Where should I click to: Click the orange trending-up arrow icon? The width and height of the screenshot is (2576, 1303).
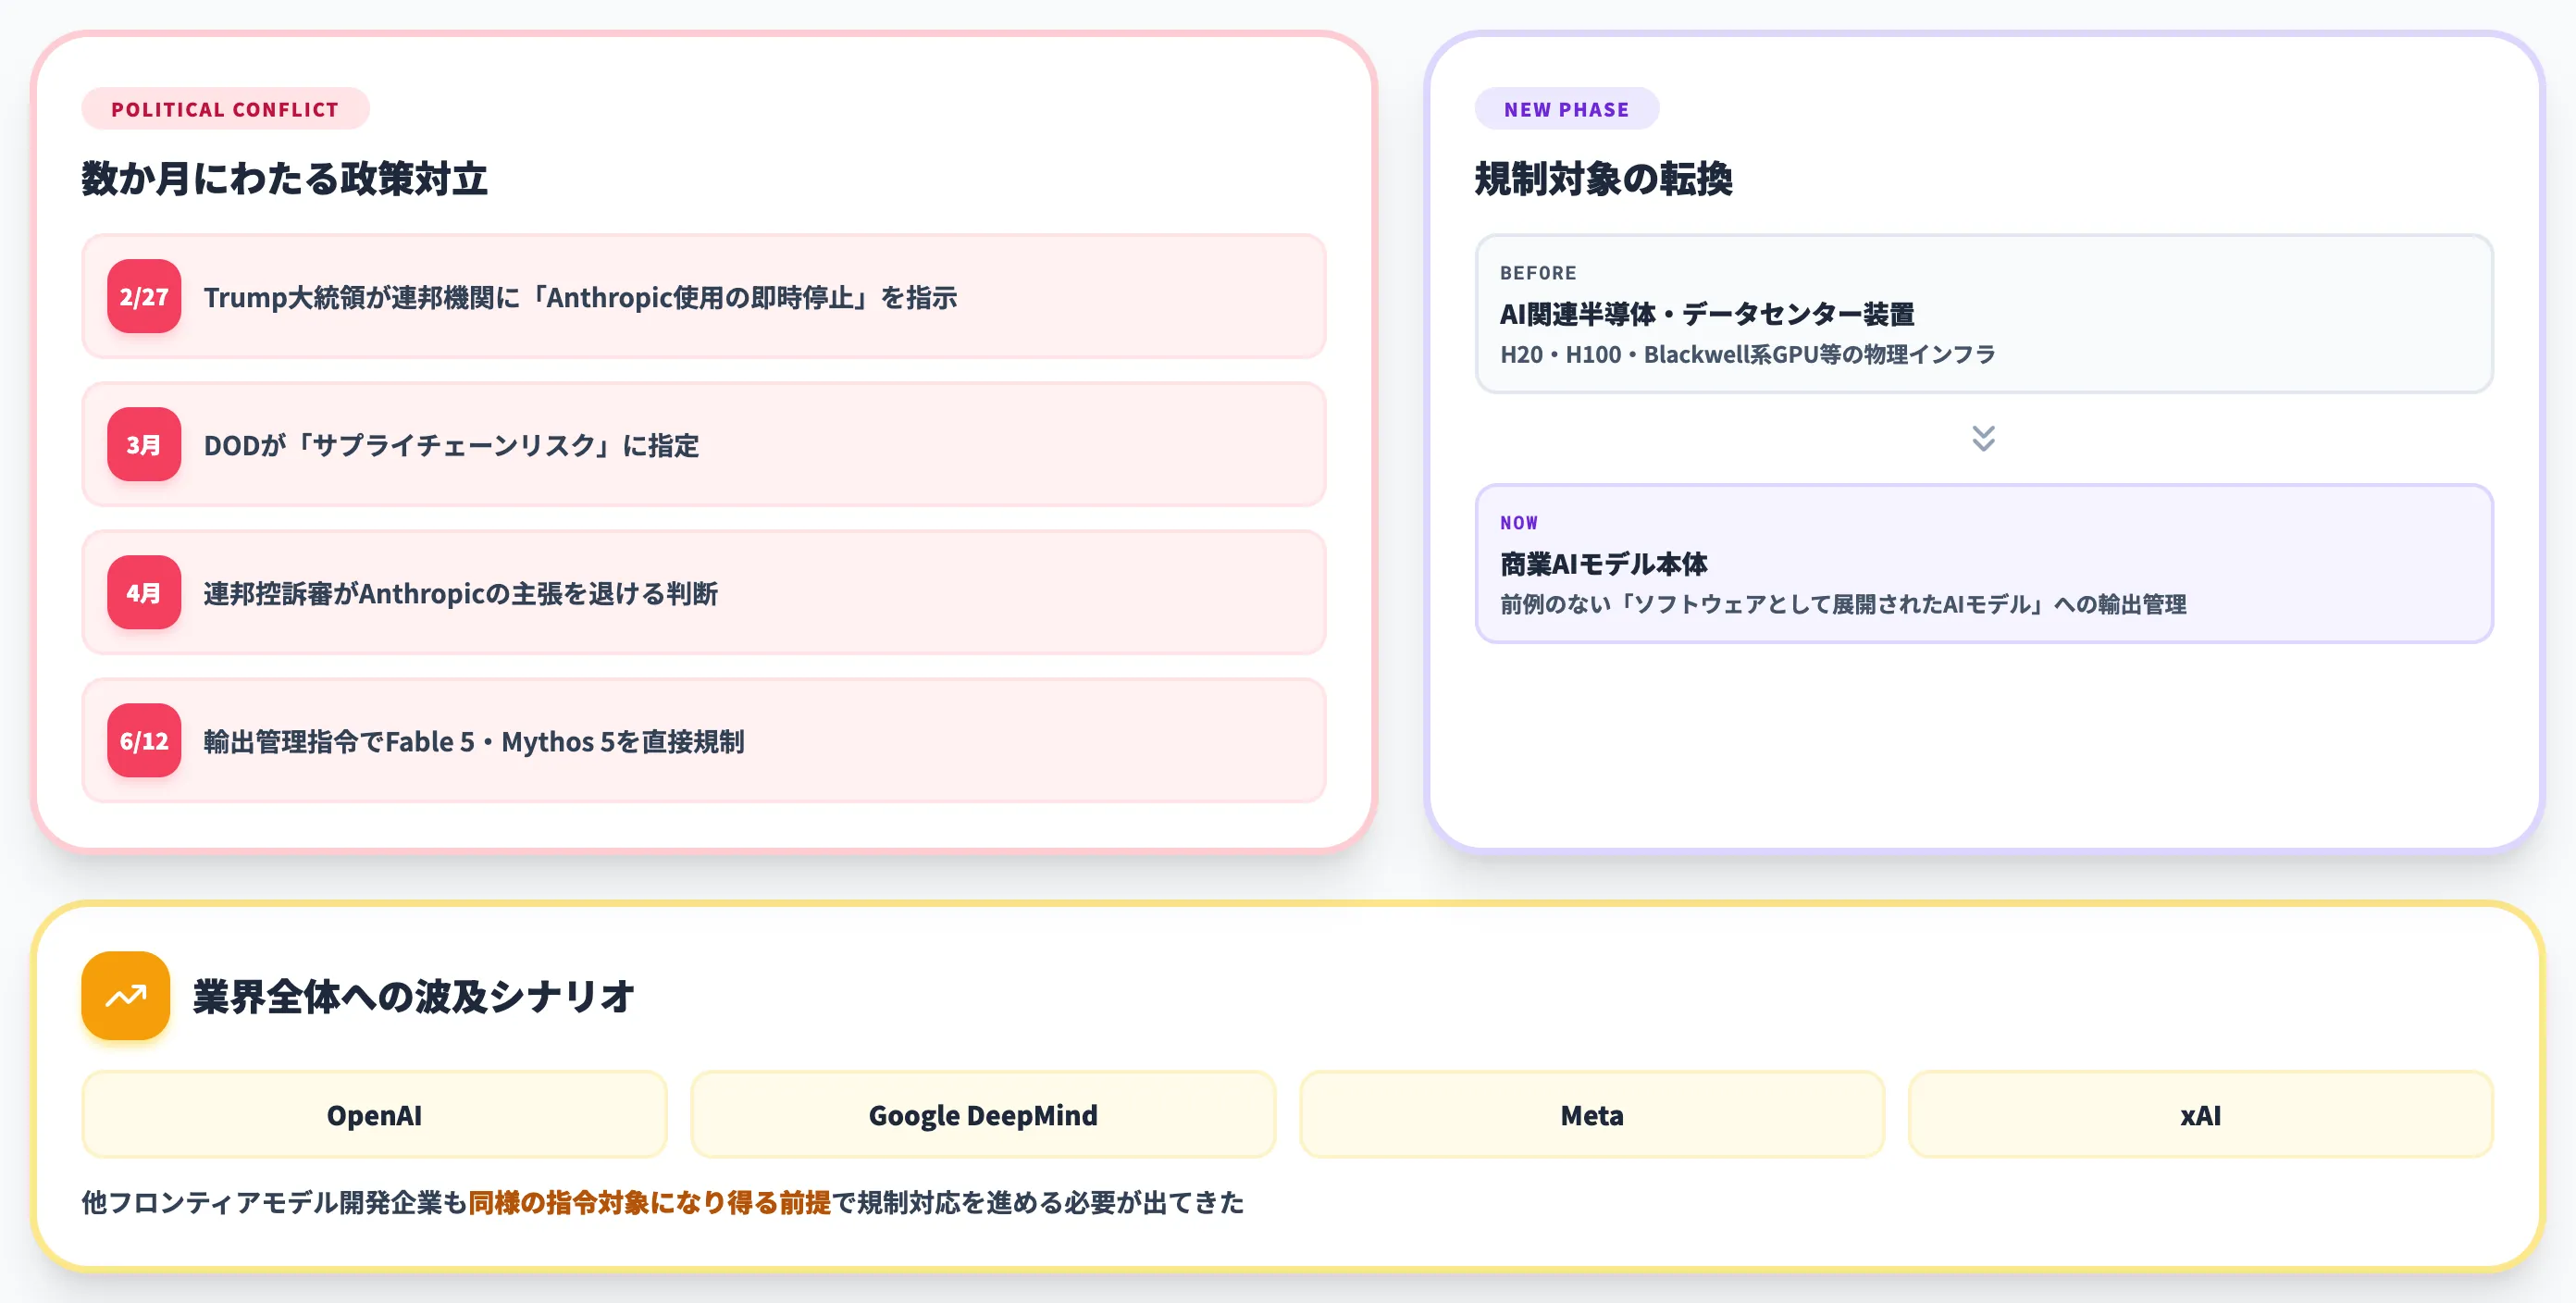coord(125,995)
